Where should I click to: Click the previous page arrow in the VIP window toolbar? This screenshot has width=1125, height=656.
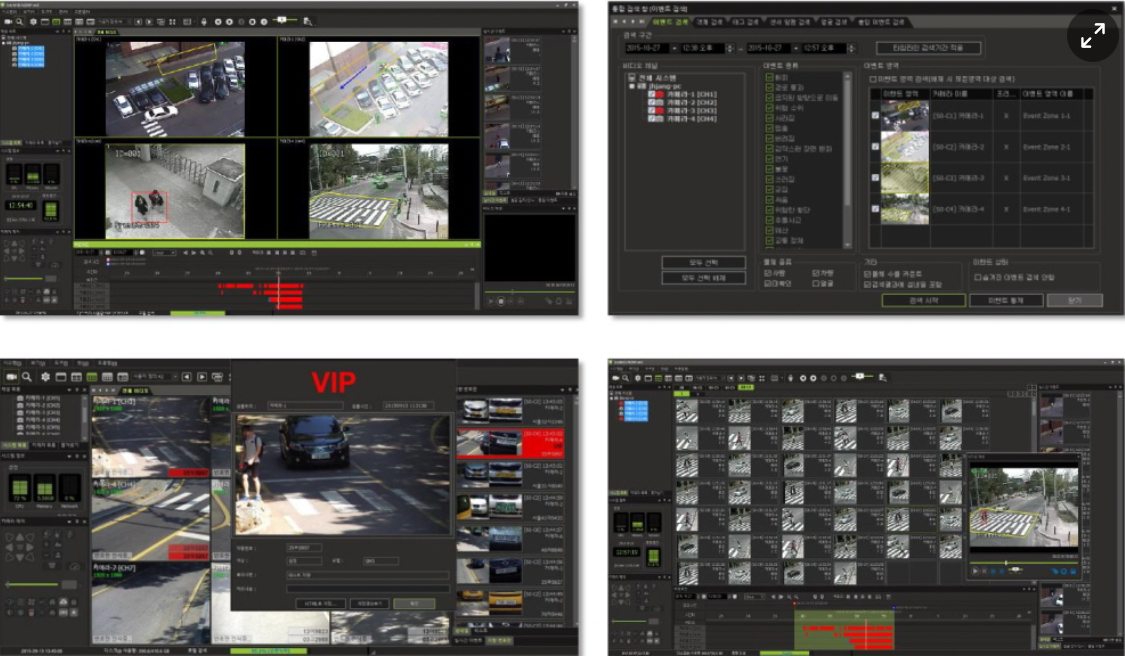tap(187, 376)
